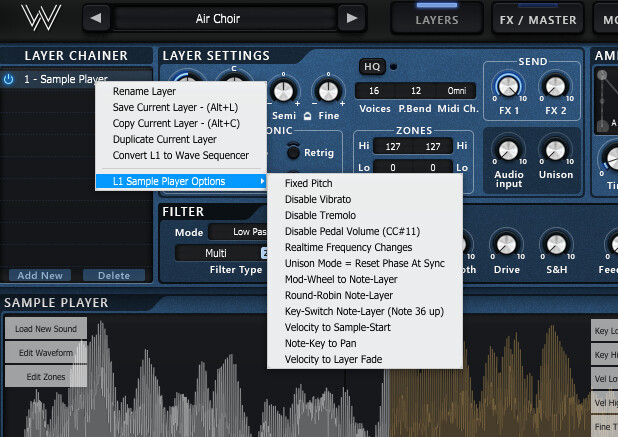Image resolution: width=618 pixels, height=437 pixels.
Task: Toggle power for layer 1 Sample Player
Action: pos(8,80)
